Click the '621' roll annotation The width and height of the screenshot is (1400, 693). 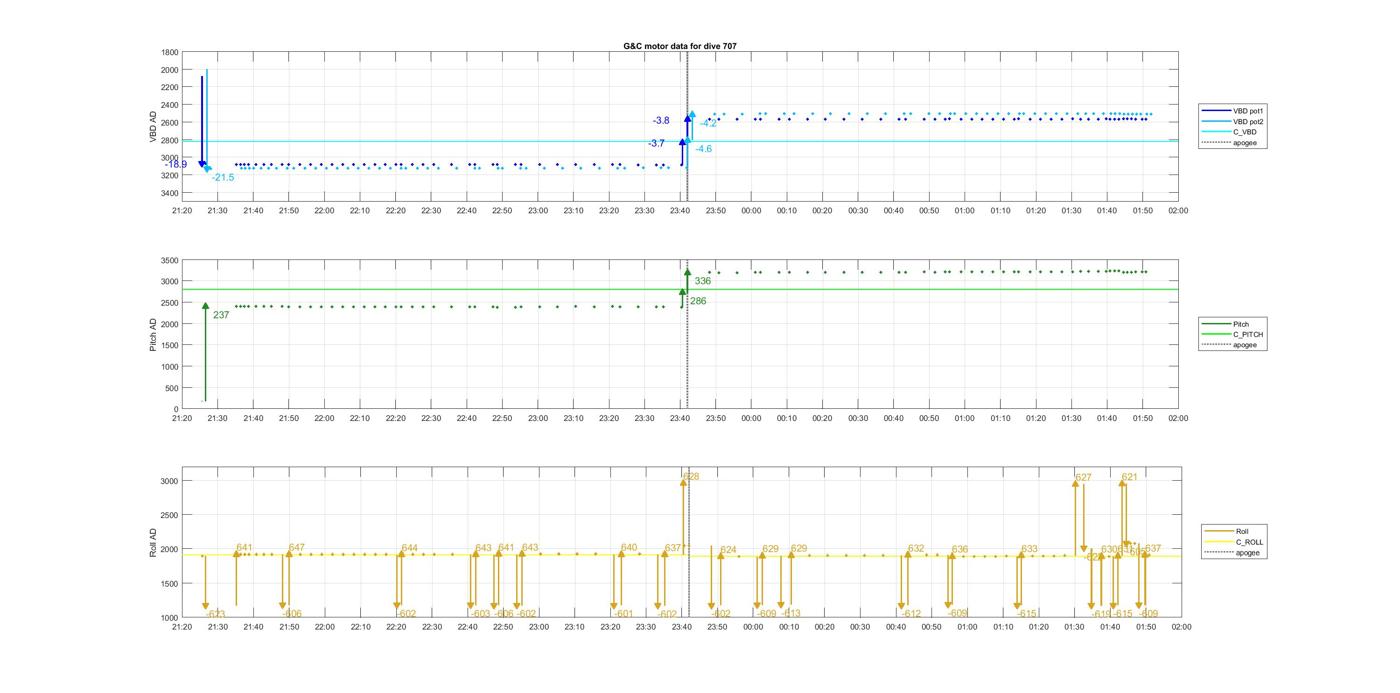coord(1129,478)
